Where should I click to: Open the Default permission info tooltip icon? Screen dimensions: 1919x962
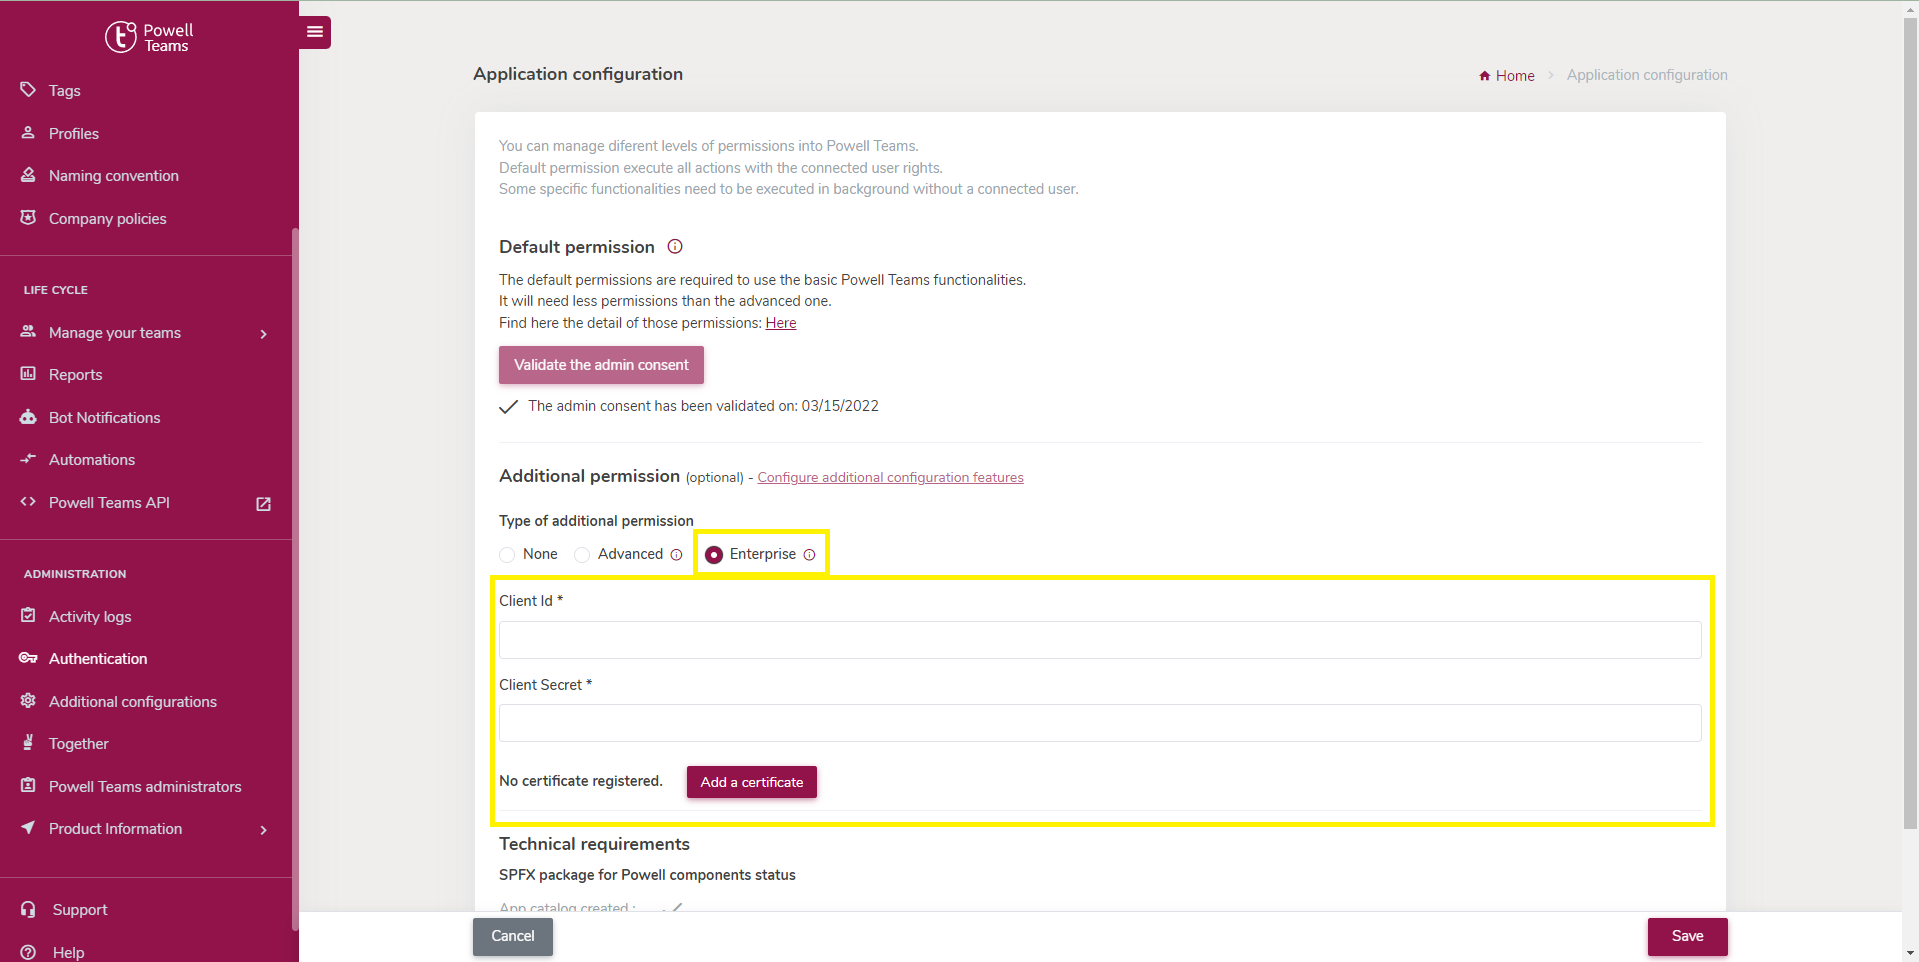675,246
